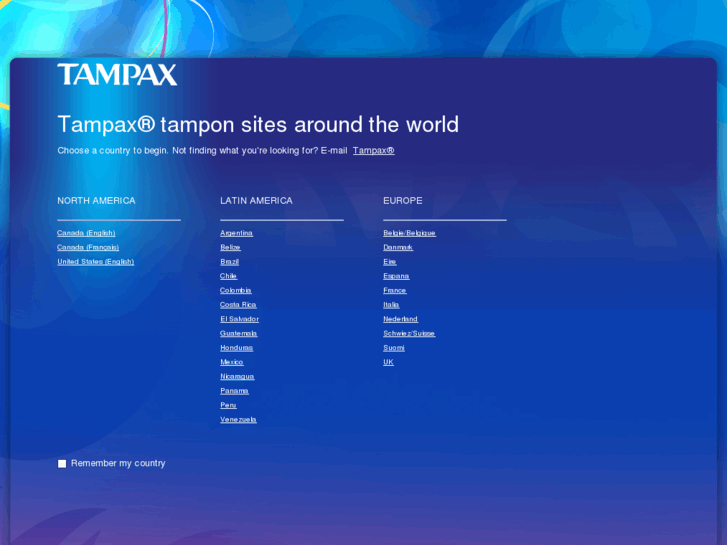Viewport: 727px width, 545px height.
Task: Click the Tampax logo
Action: pos(117,75)
